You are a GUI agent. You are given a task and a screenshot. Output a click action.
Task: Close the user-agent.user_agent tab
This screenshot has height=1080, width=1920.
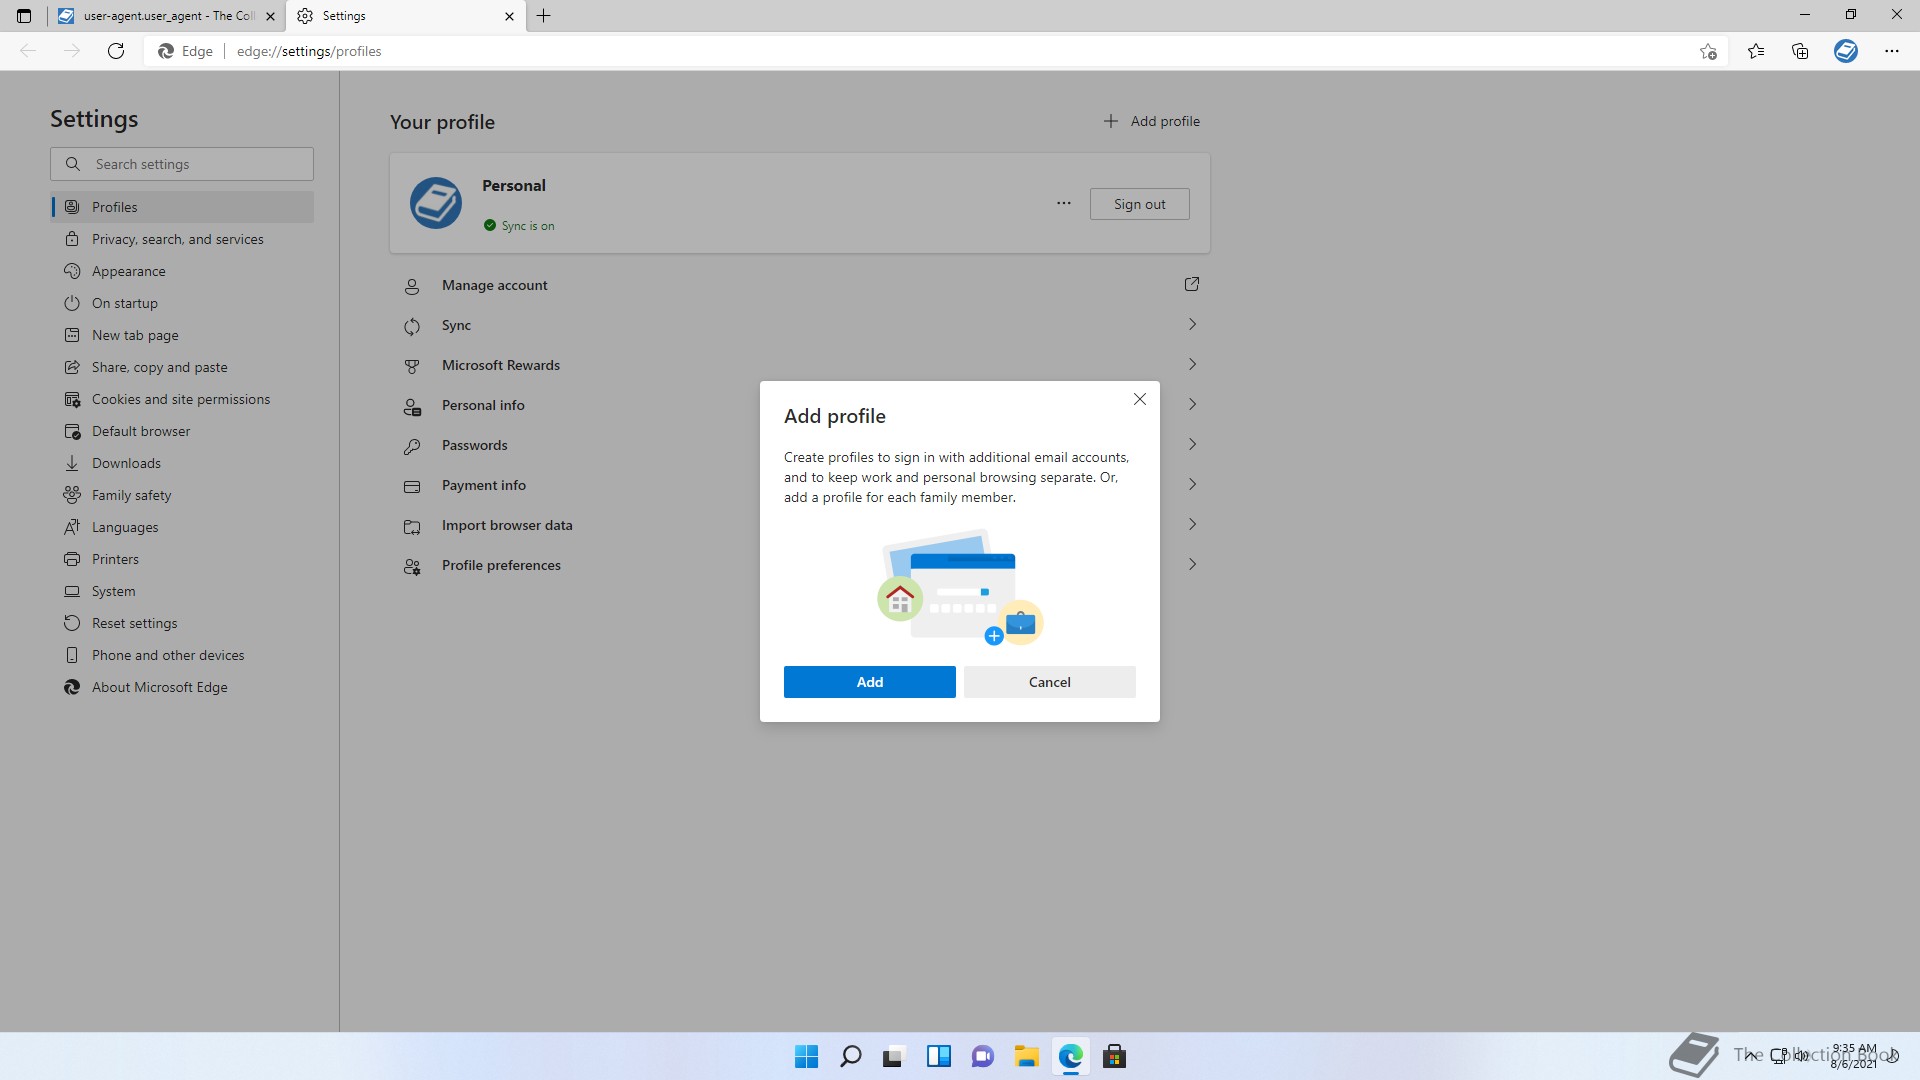270,16
